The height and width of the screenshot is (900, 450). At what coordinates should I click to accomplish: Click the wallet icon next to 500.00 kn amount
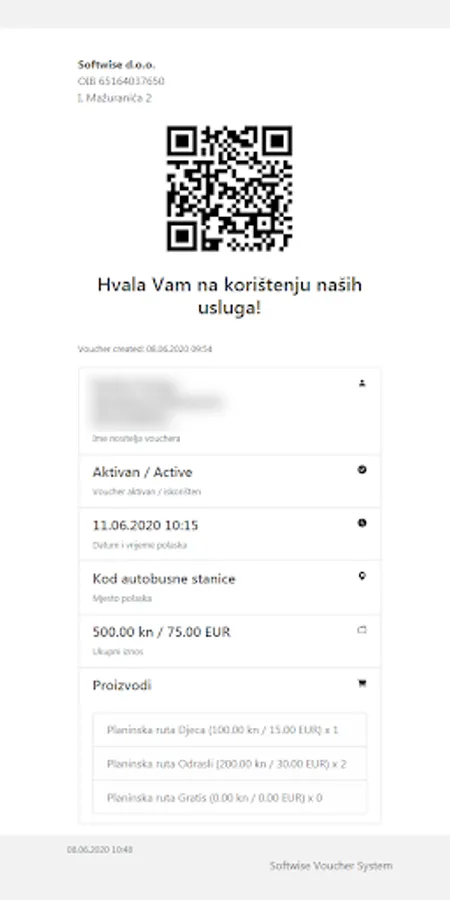(x=362, y=630)
